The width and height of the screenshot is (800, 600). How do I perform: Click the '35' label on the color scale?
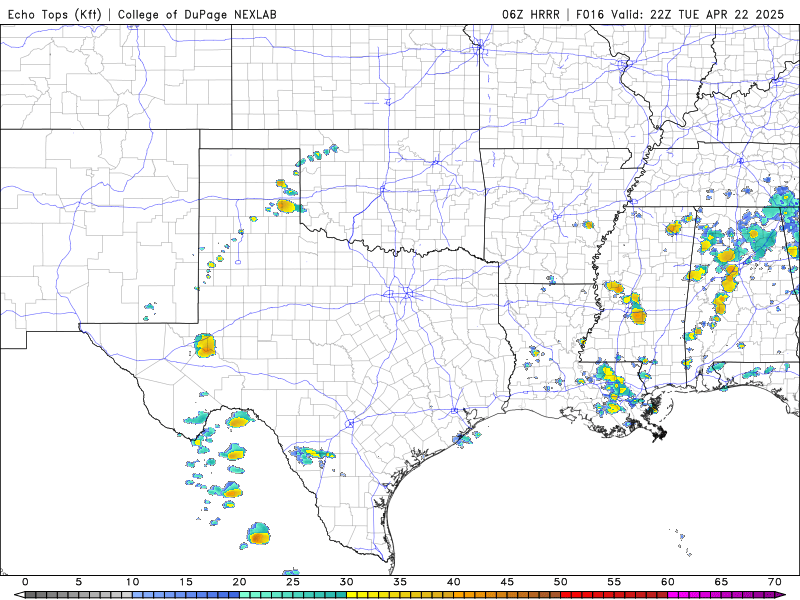(400, 582)
